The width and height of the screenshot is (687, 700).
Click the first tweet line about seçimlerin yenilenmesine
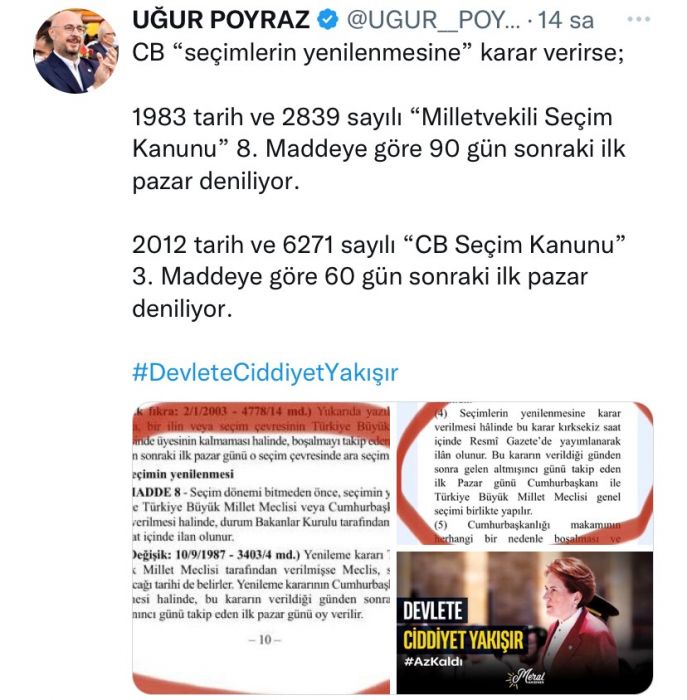pos(378,53)
